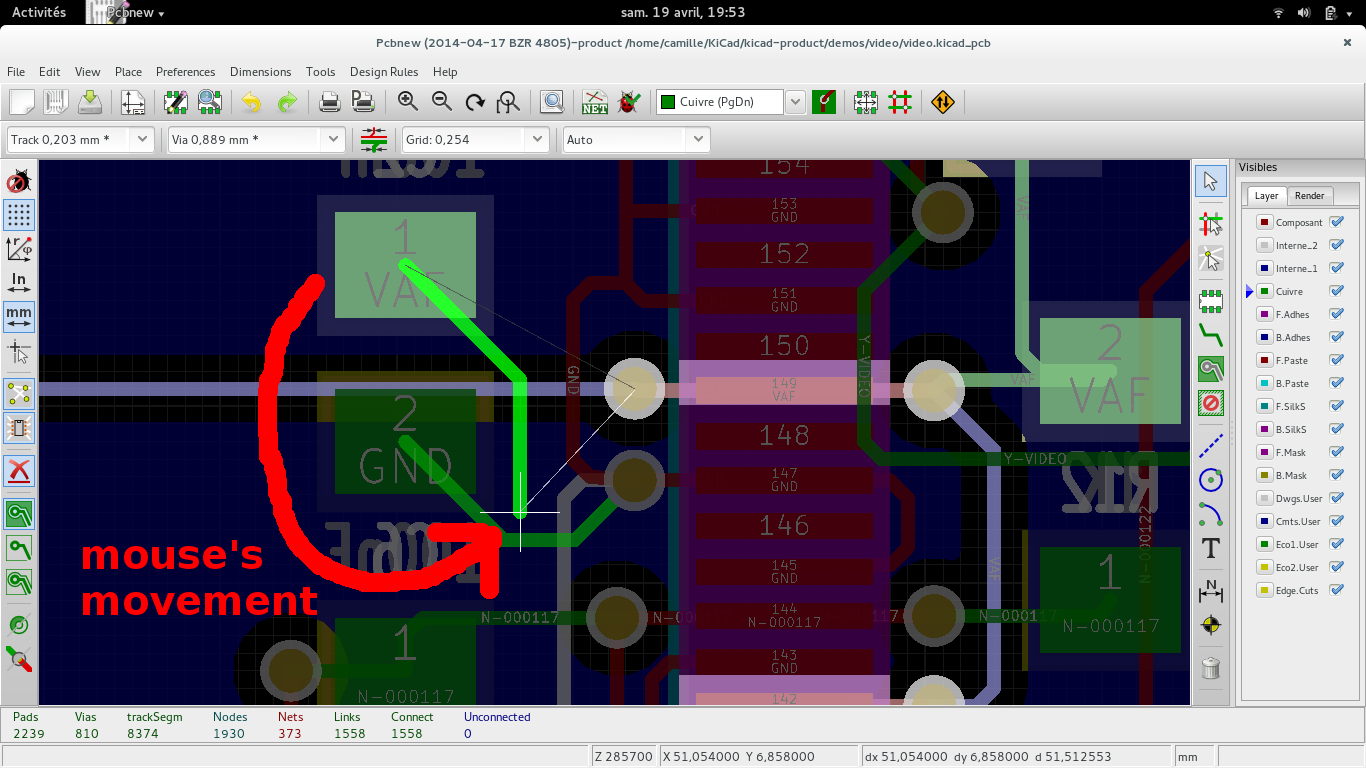Viewport: 1366px width, 768px height.
Task: Click the Save board toolbar icon
Action: point(90,102)
